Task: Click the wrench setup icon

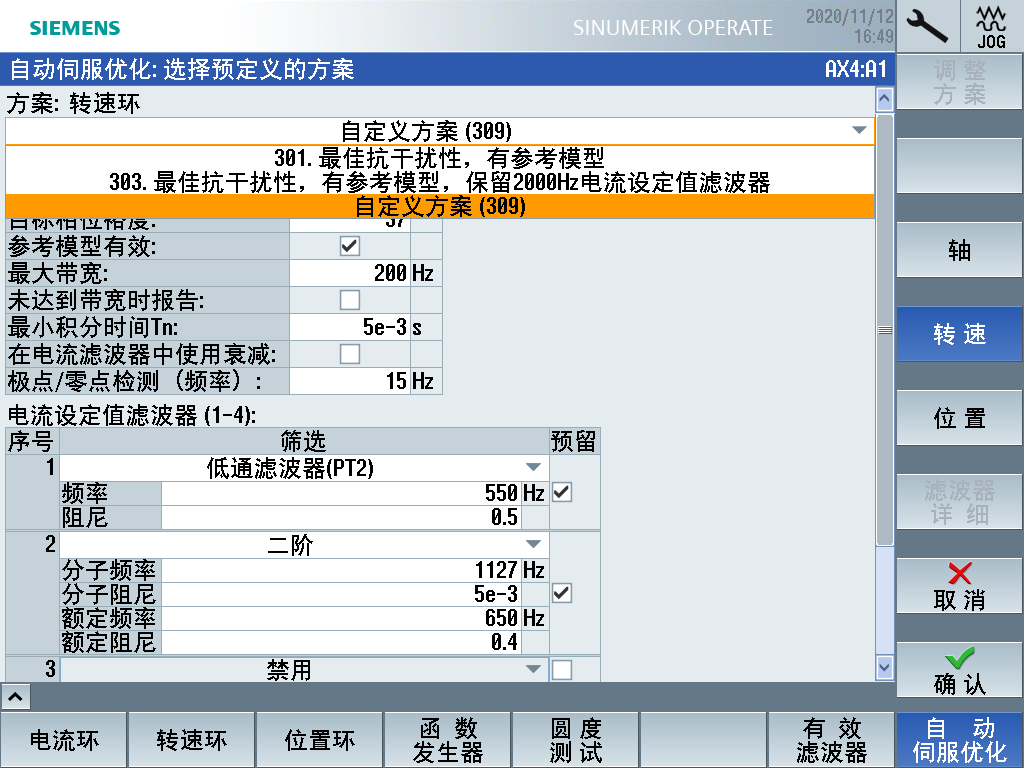Action: tap(928, 25)
